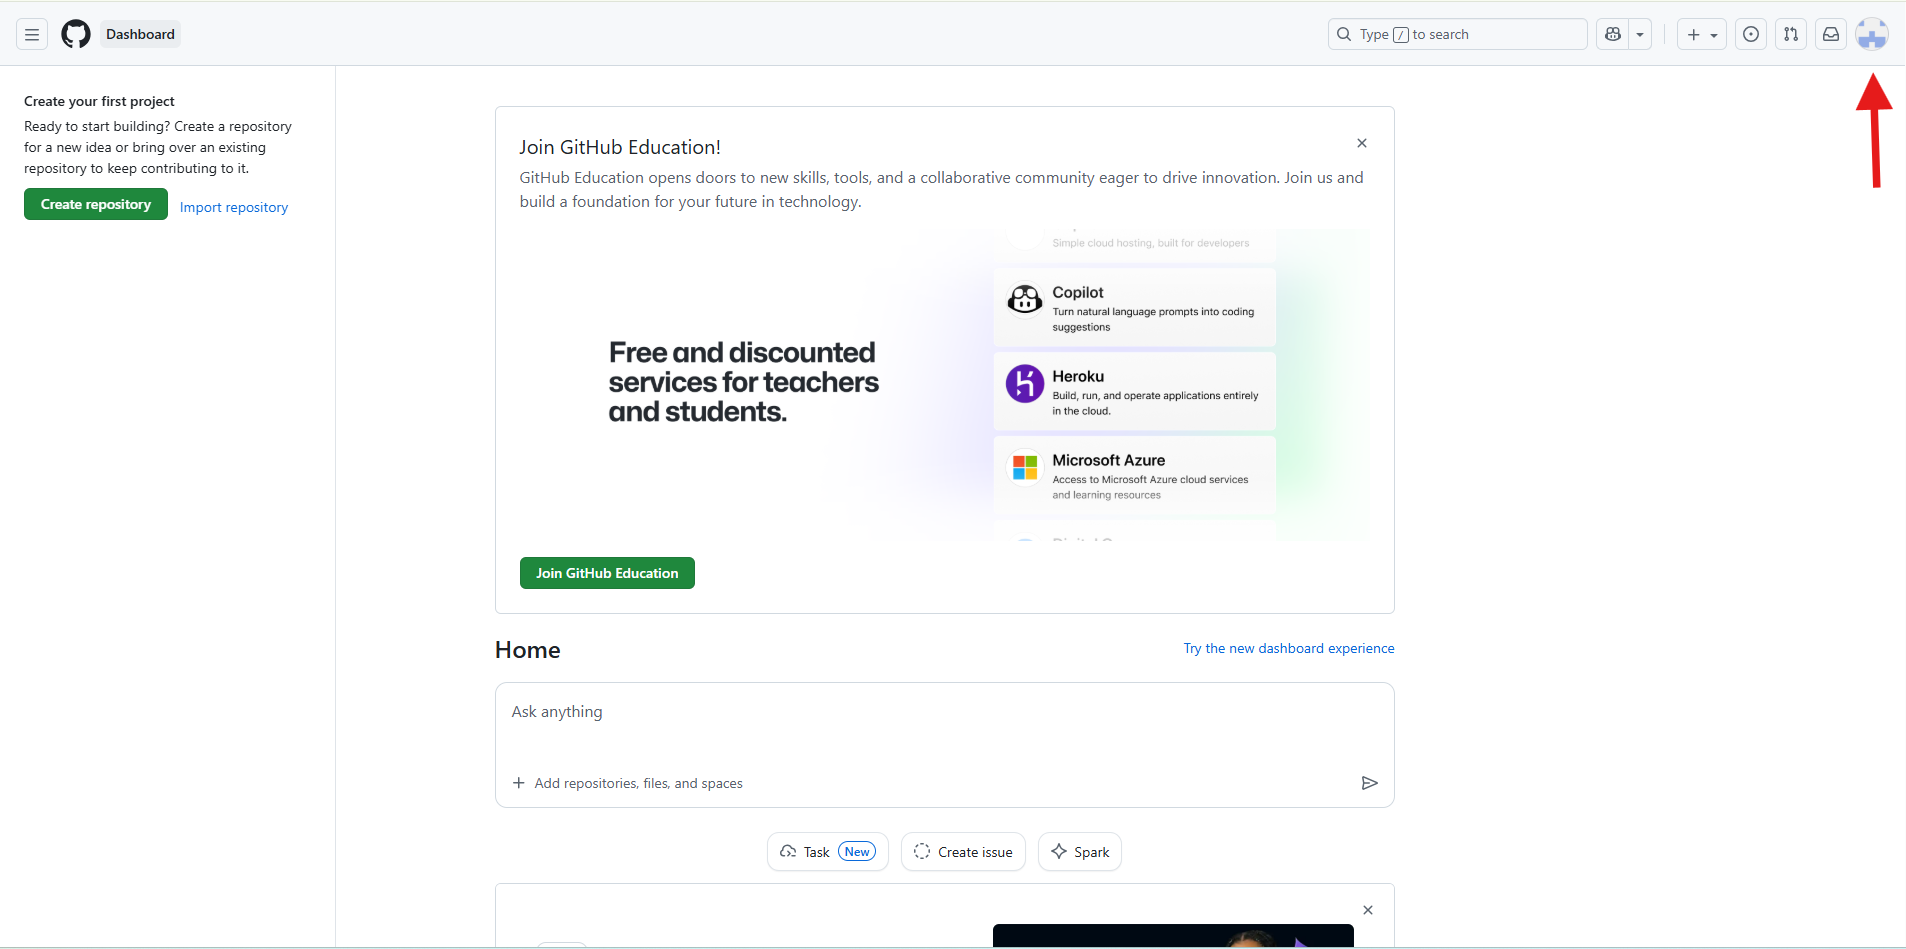This screenshot has width=1906, height=949.
Task: Expand the Create new plus dropdown
Action: pyautogui.click(x=1701, y=34)
